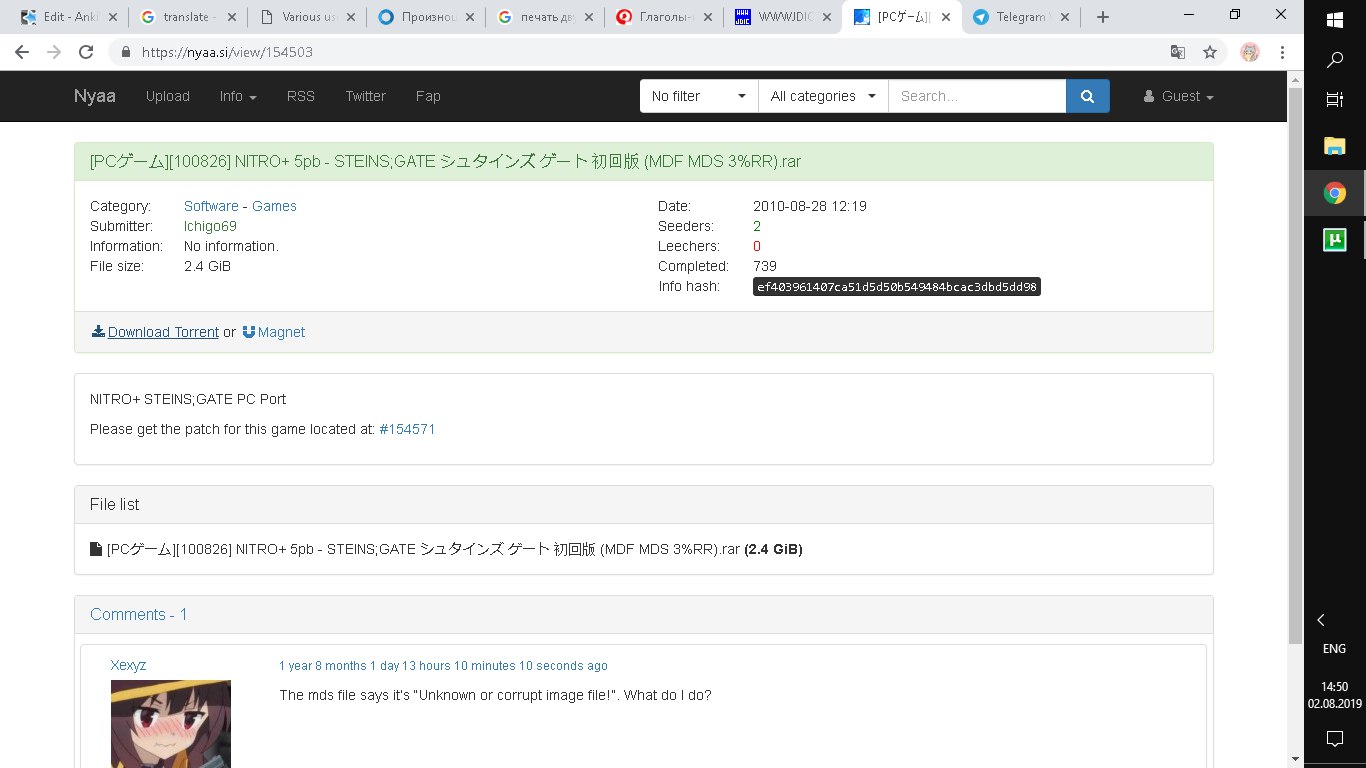Collapse the Comments - 1 section header

pos(139,614)
